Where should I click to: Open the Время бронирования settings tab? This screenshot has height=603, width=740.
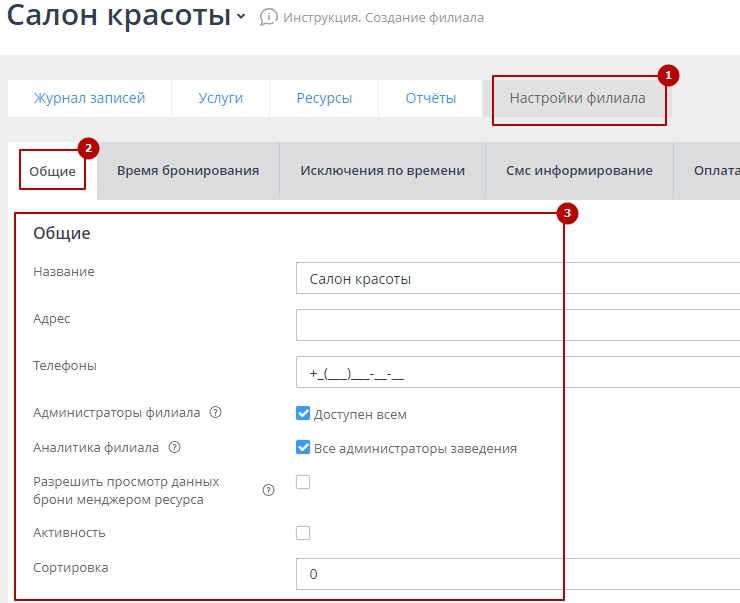(x=188, y=170)
